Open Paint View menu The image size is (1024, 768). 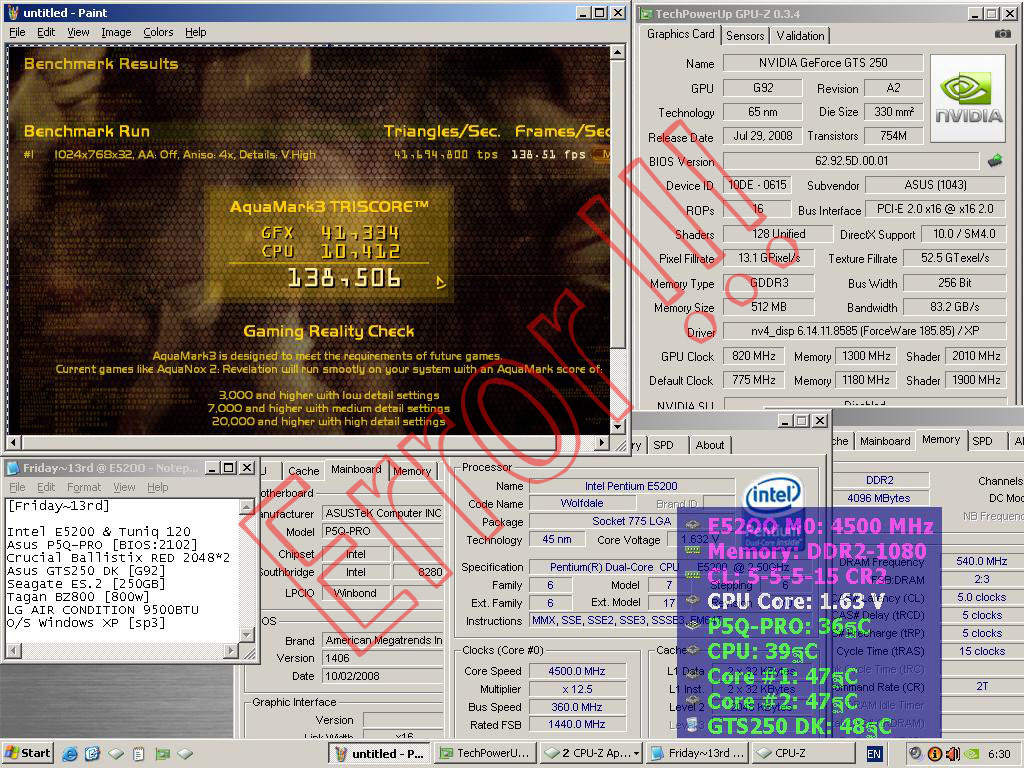tap(78, 32)
